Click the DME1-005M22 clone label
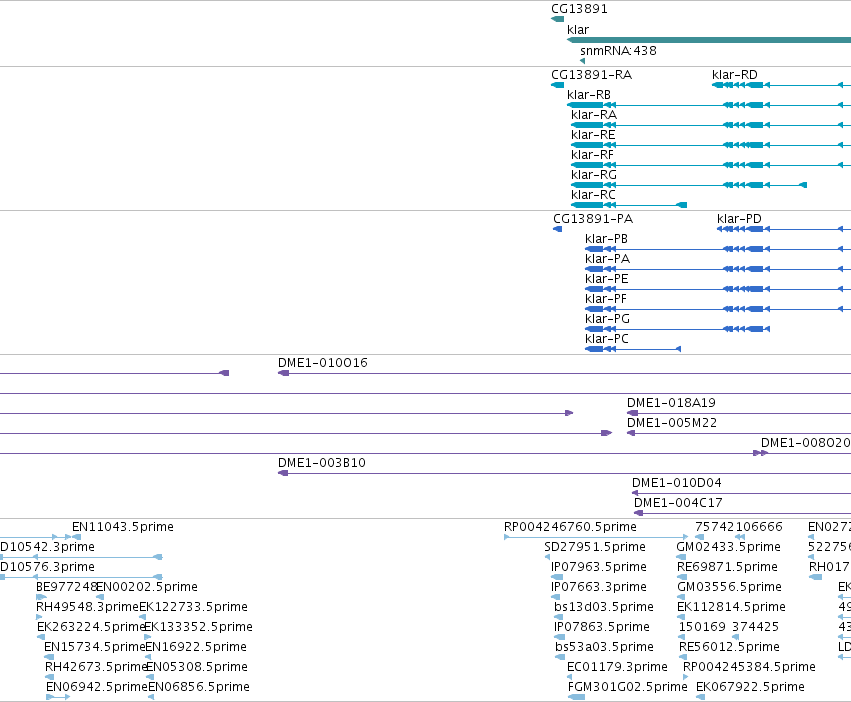This screenshot has width=851, height=702. (x=672, y=423)
